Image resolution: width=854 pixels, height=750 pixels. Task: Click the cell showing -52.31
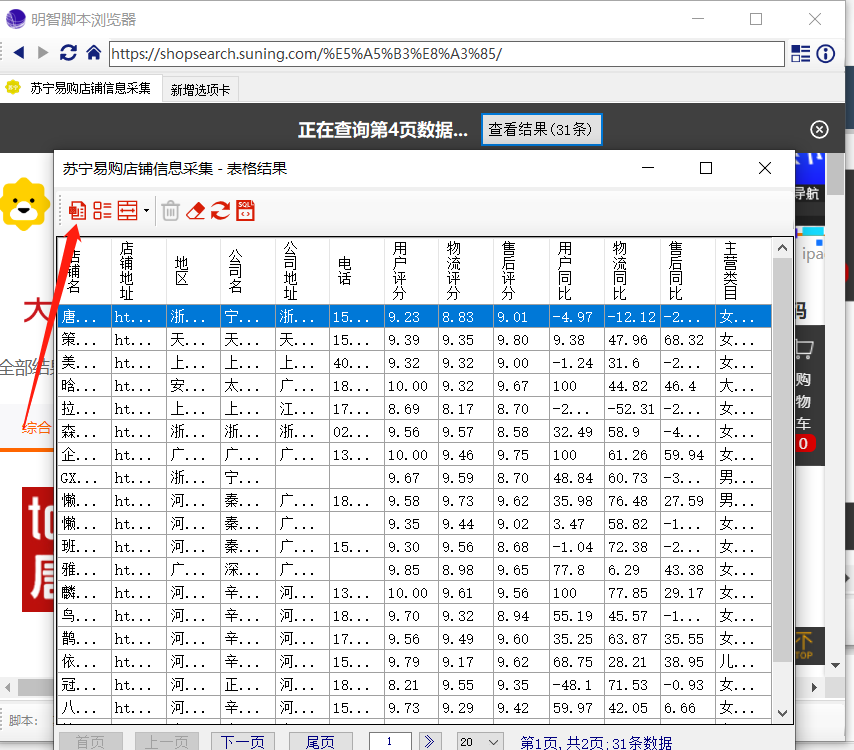click(632, 408)
